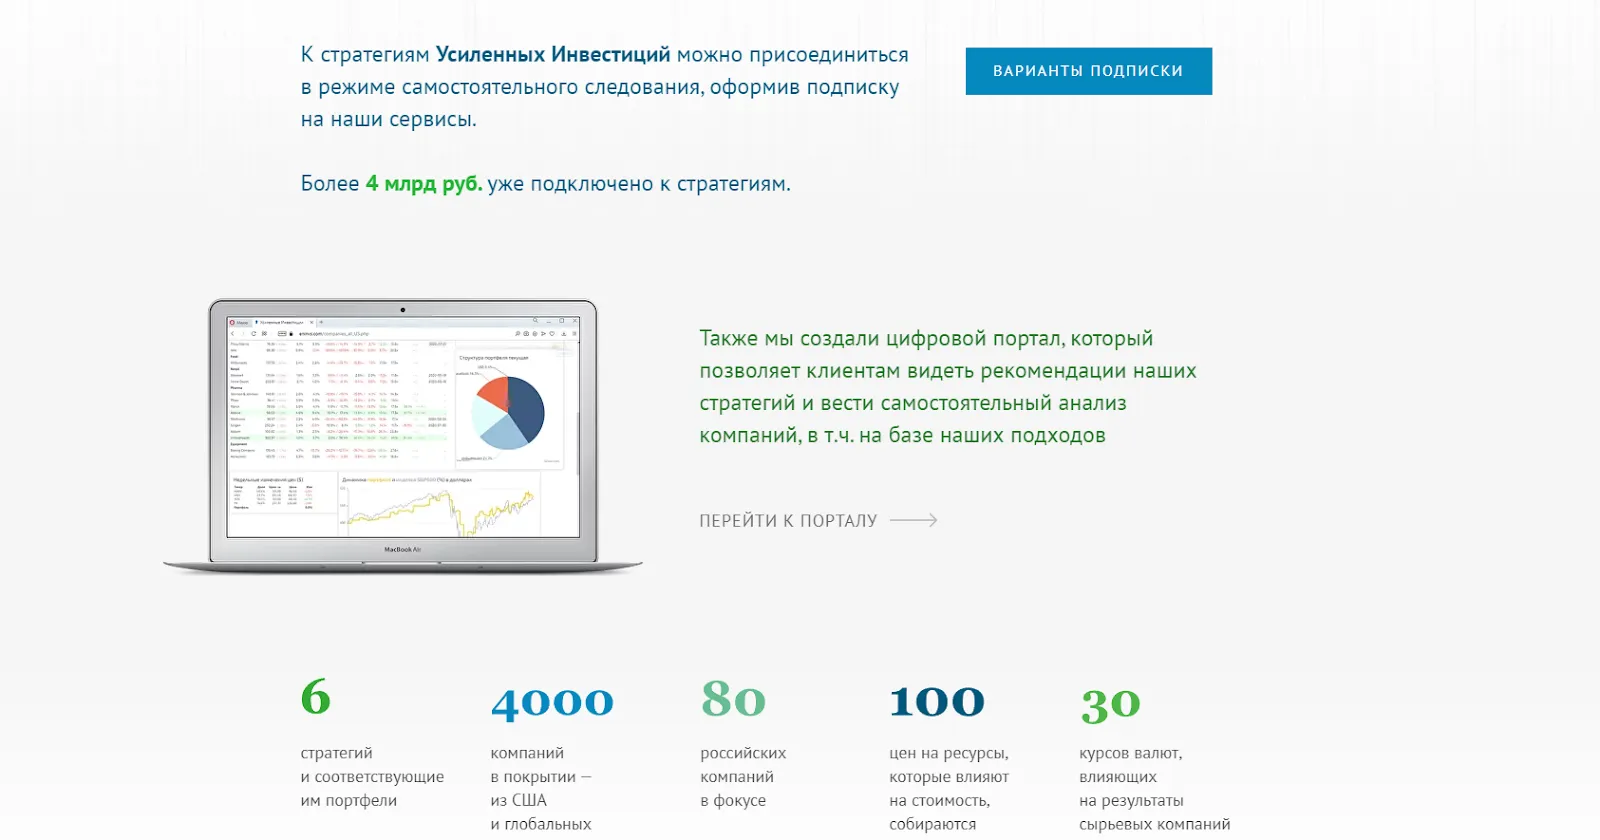The width and height of the screenshot is (1600, 840).
Task: Click the number 6 statistic
Action: point(315,697)
